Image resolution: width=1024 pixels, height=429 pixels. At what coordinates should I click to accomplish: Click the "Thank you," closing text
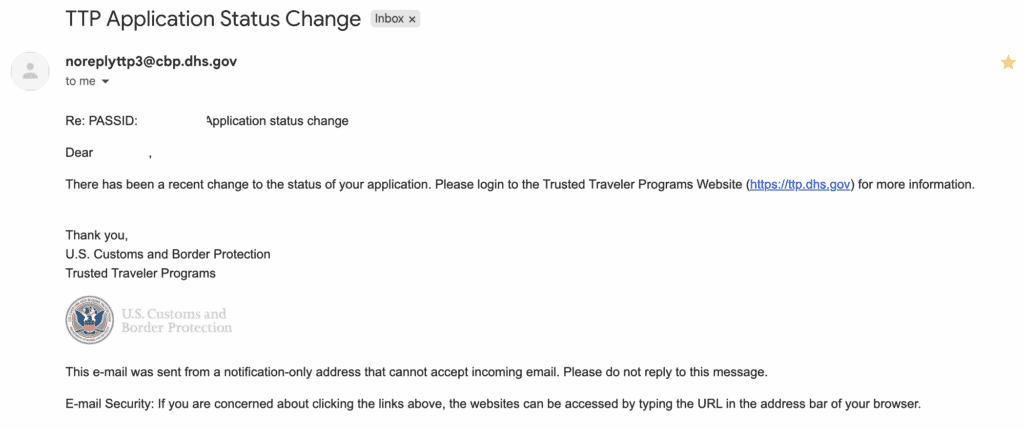point(97,236)
